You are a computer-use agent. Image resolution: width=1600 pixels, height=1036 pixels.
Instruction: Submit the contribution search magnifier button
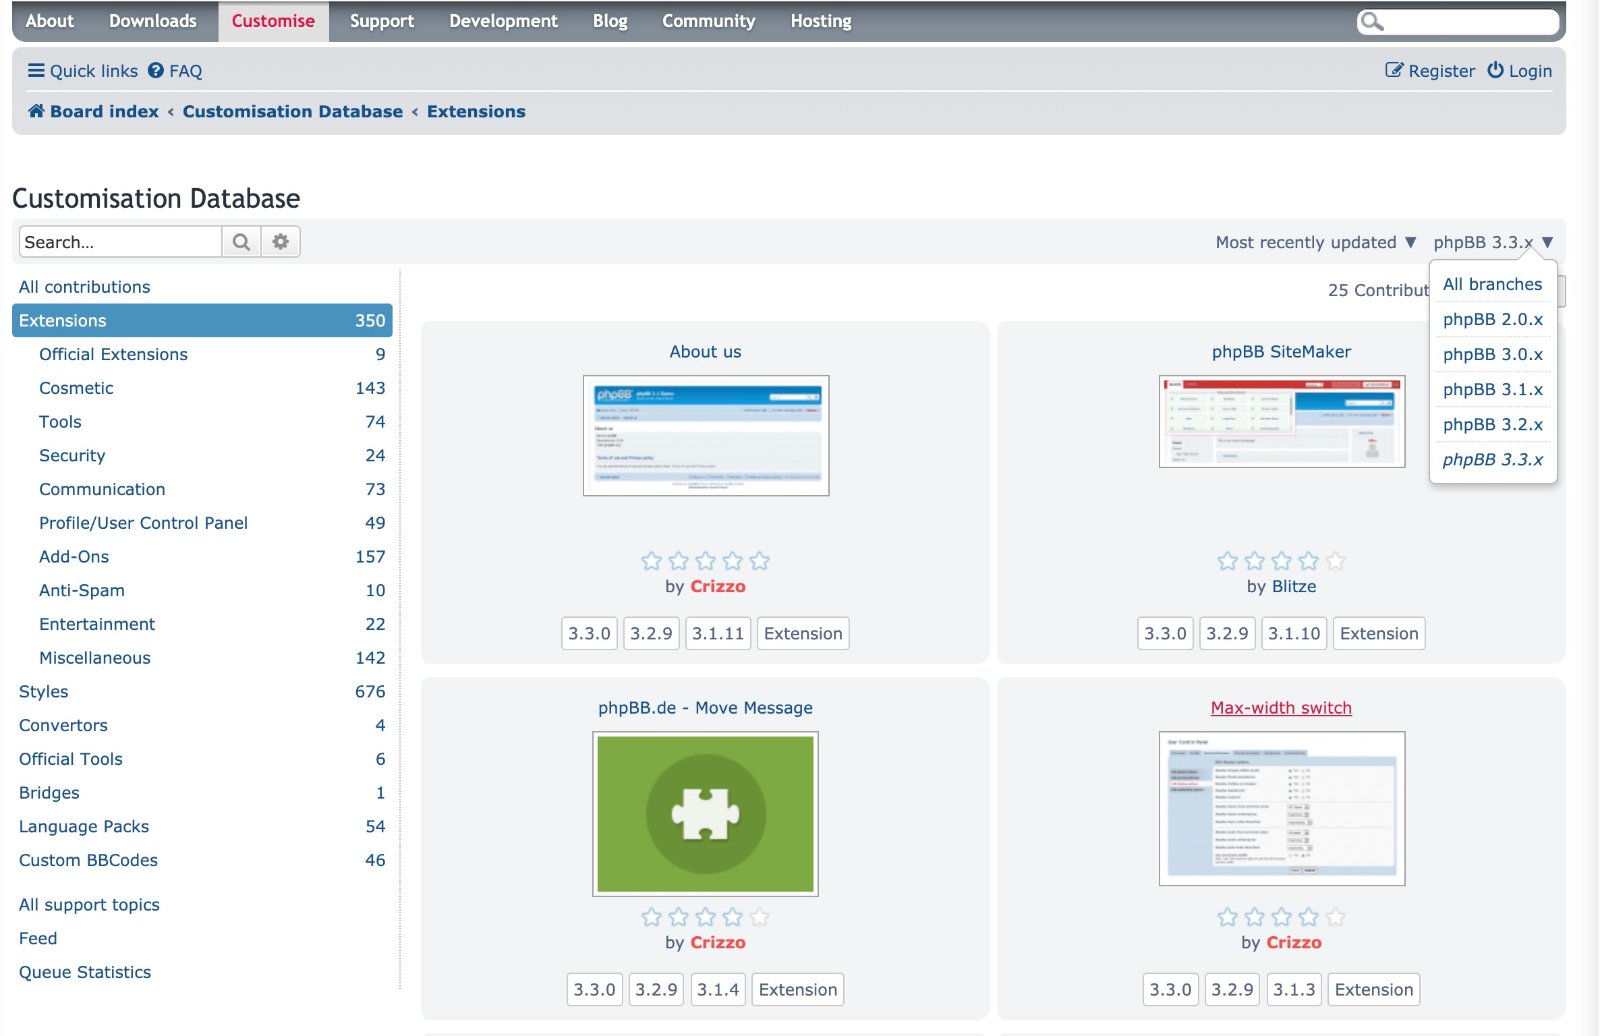[x=241, y=242]
